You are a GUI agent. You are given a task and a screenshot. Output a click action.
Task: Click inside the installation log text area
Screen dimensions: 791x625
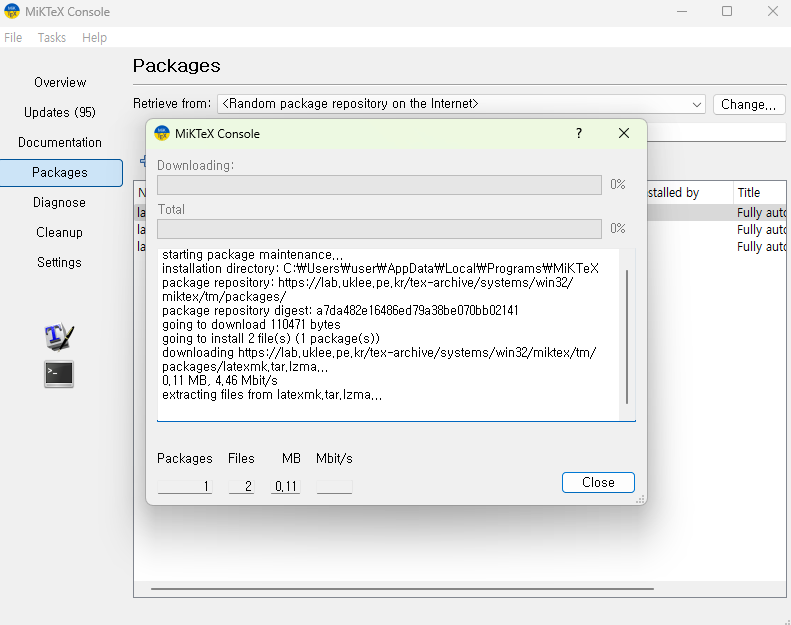[x=388, y=334]
